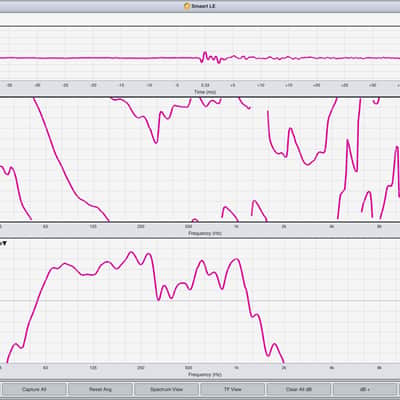Click the phase trace dip near 200 Hz
Image resolution: width=400 pixels, height=400 pixels.
(x=156, y=143)
